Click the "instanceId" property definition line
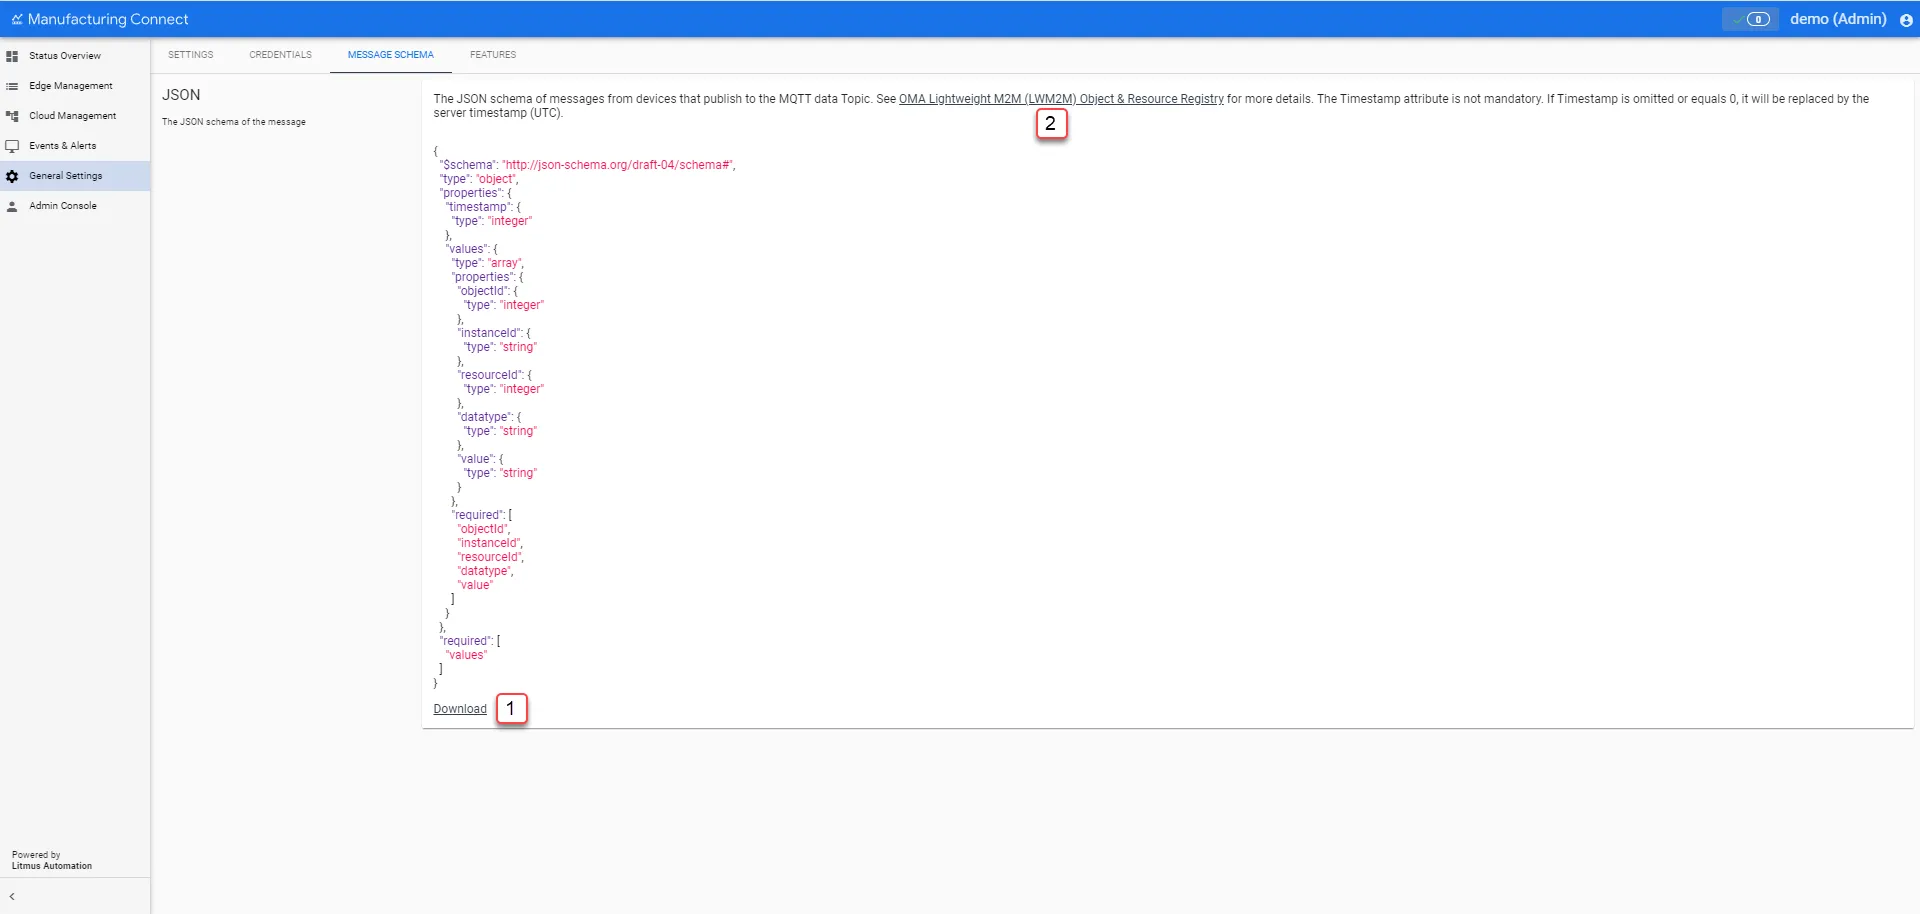This screenshot has width=1920, height=914. pyautogui.click(x=494, y=333)
